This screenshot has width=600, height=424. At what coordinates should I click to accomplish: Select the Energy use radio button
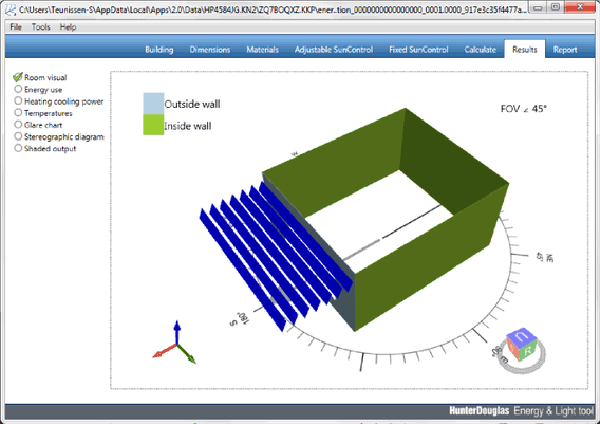(18, 89)
